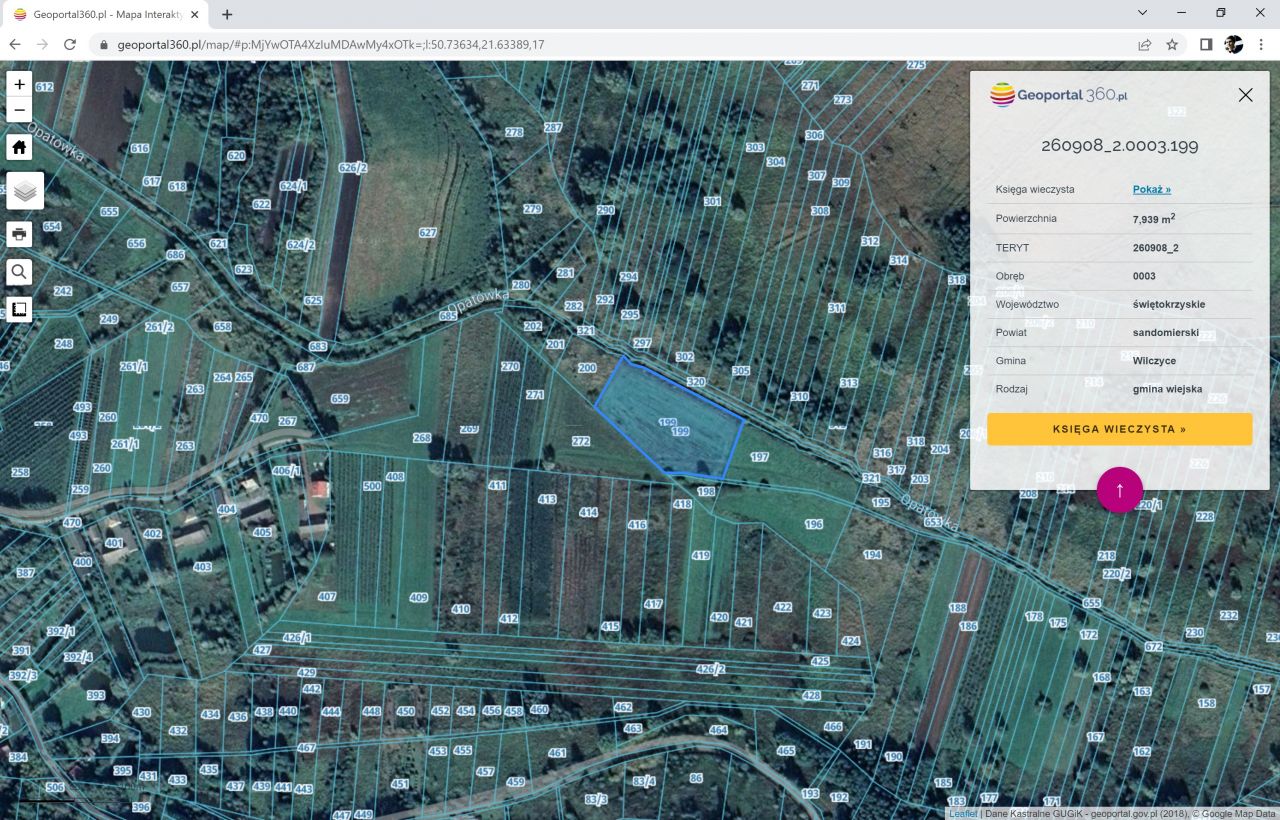Print the current map view
Viewport: 1280px width, 820px height.
point(19,235)
